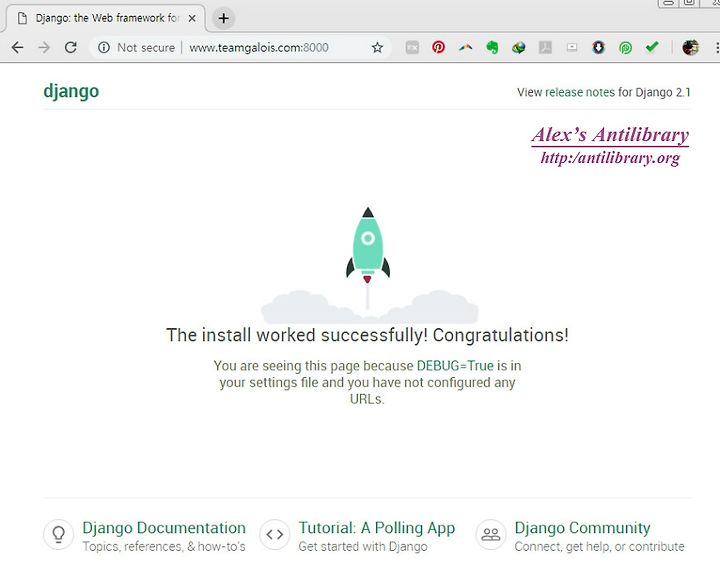Open a new tab with plus button

pyautogui.click(x=224, y=18)
